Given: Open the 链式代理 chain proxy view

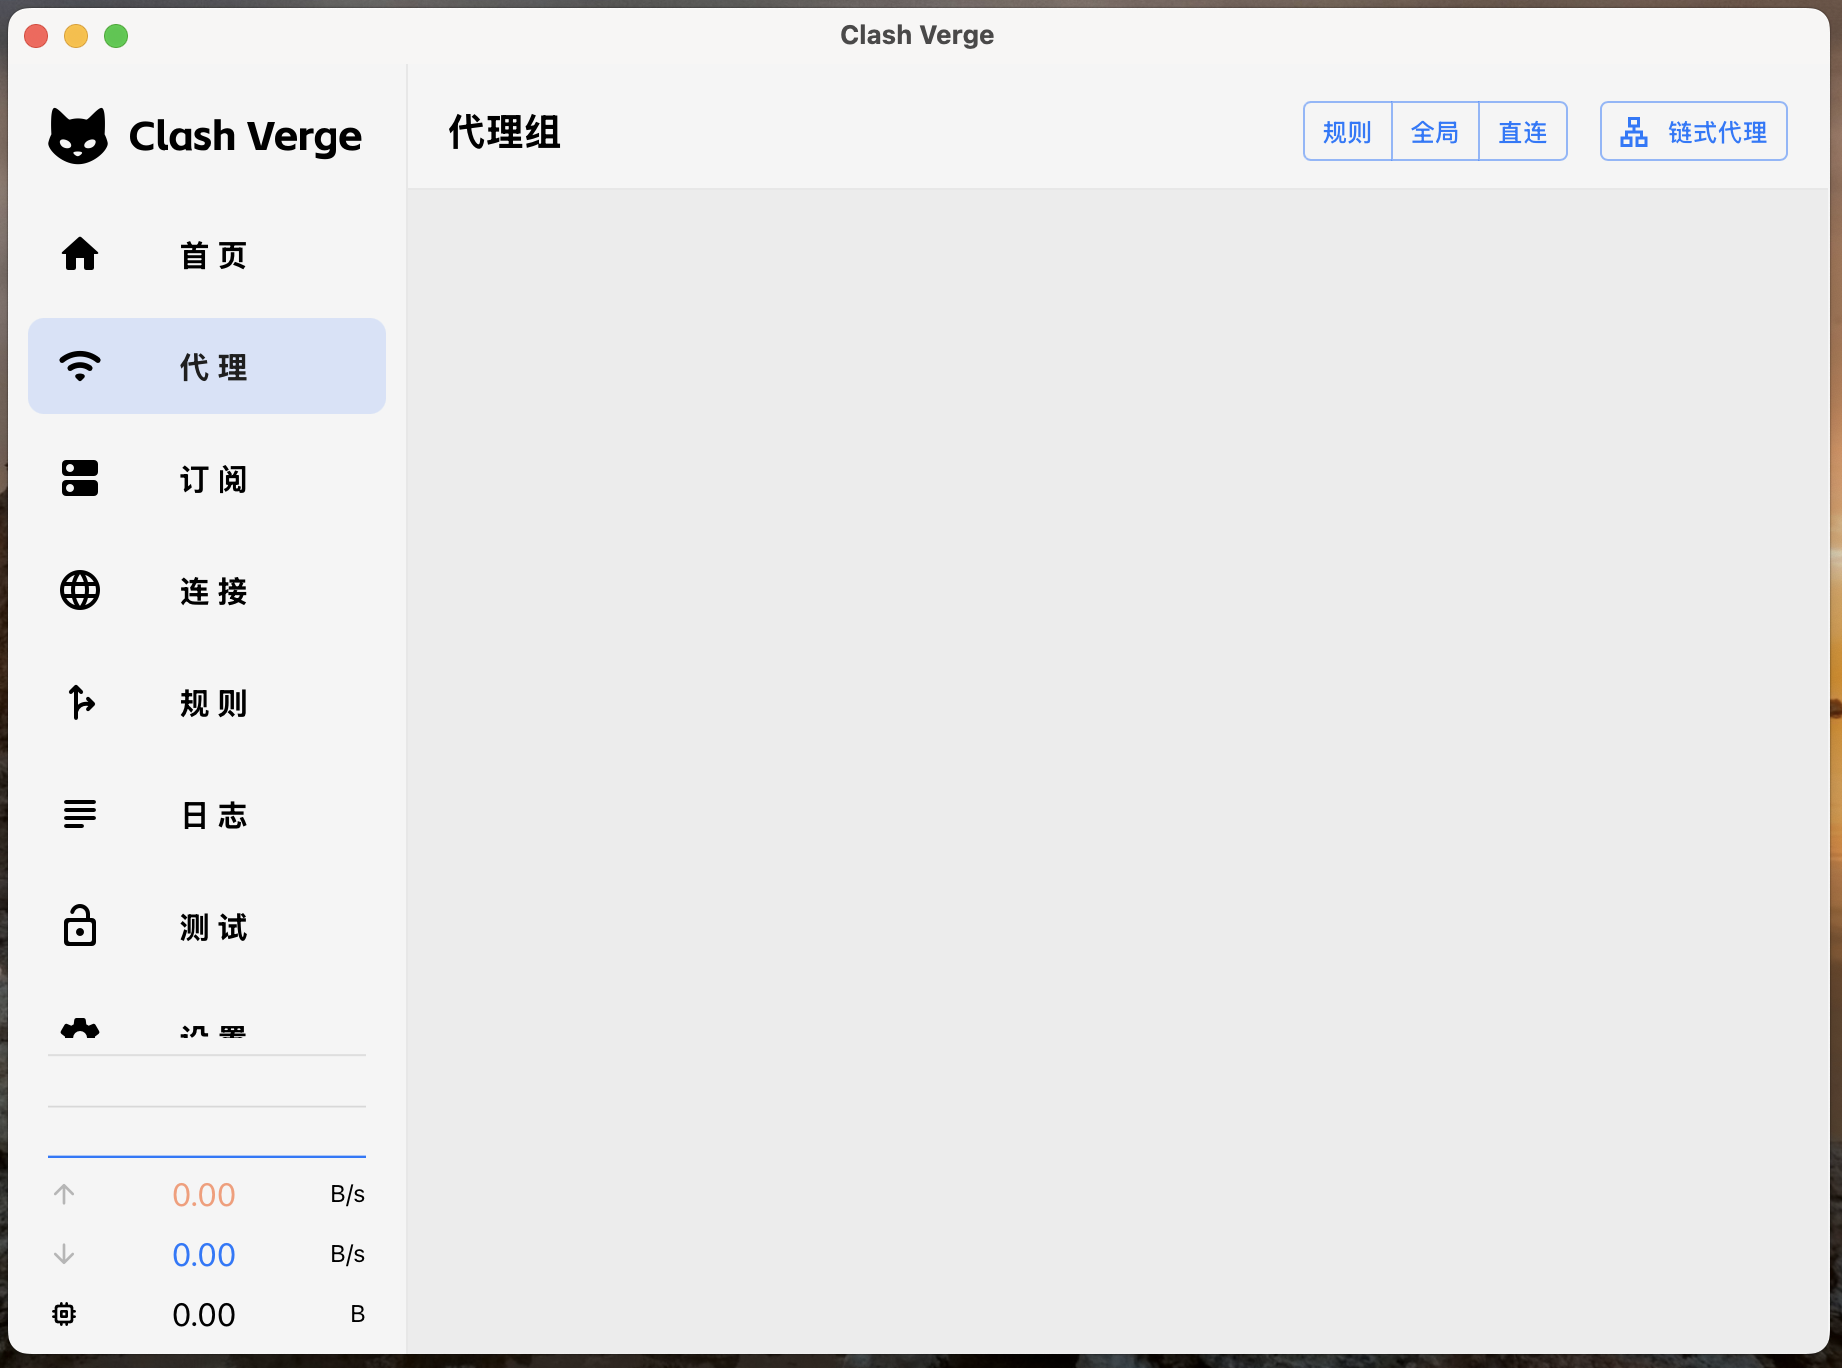Looking at the screenshot, I should (1694, 131).
